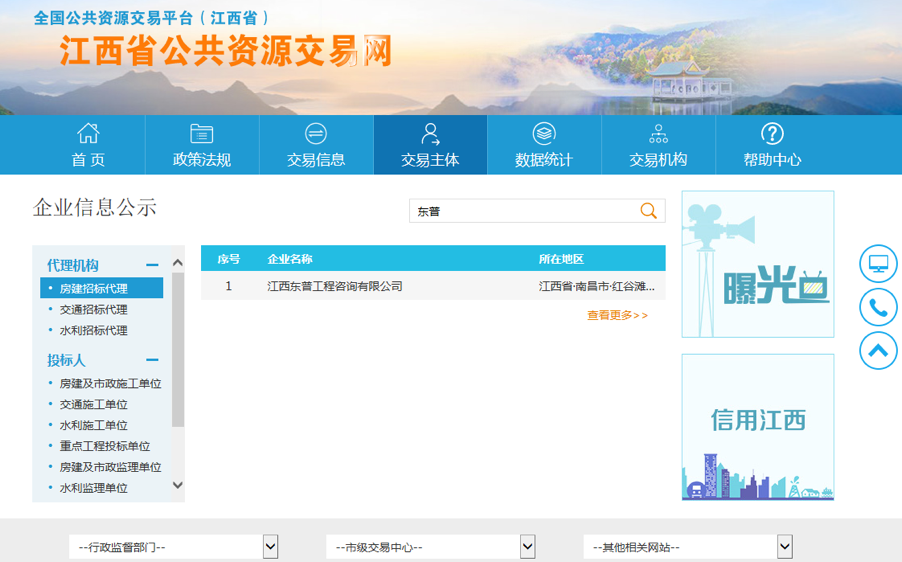Open the 交易机构 organization icon
The width and height of the screenshot is (902, 562).
click(658, 134)
